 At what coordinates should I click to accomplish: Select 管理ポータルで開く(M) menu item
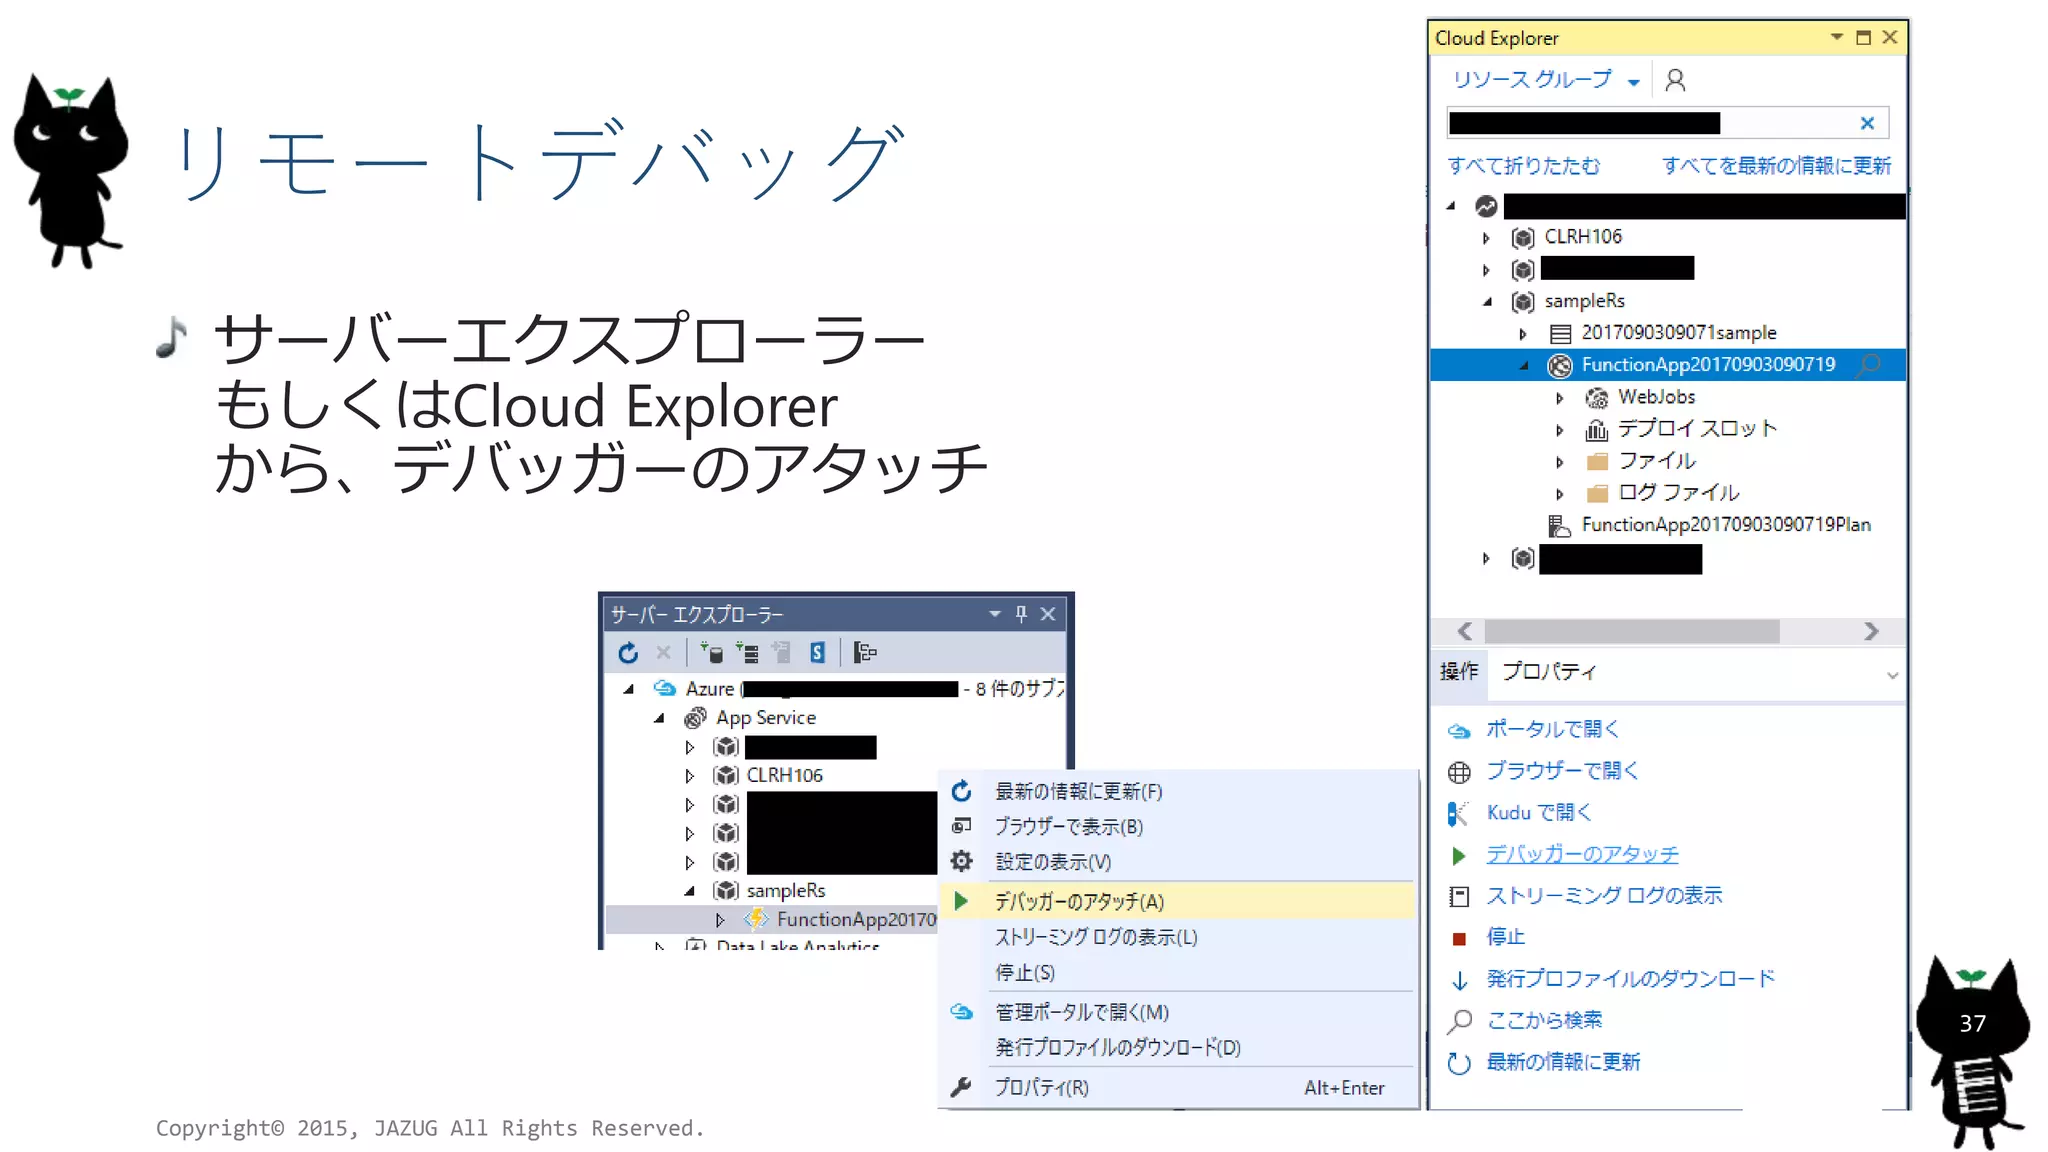coord(1178,1012)
